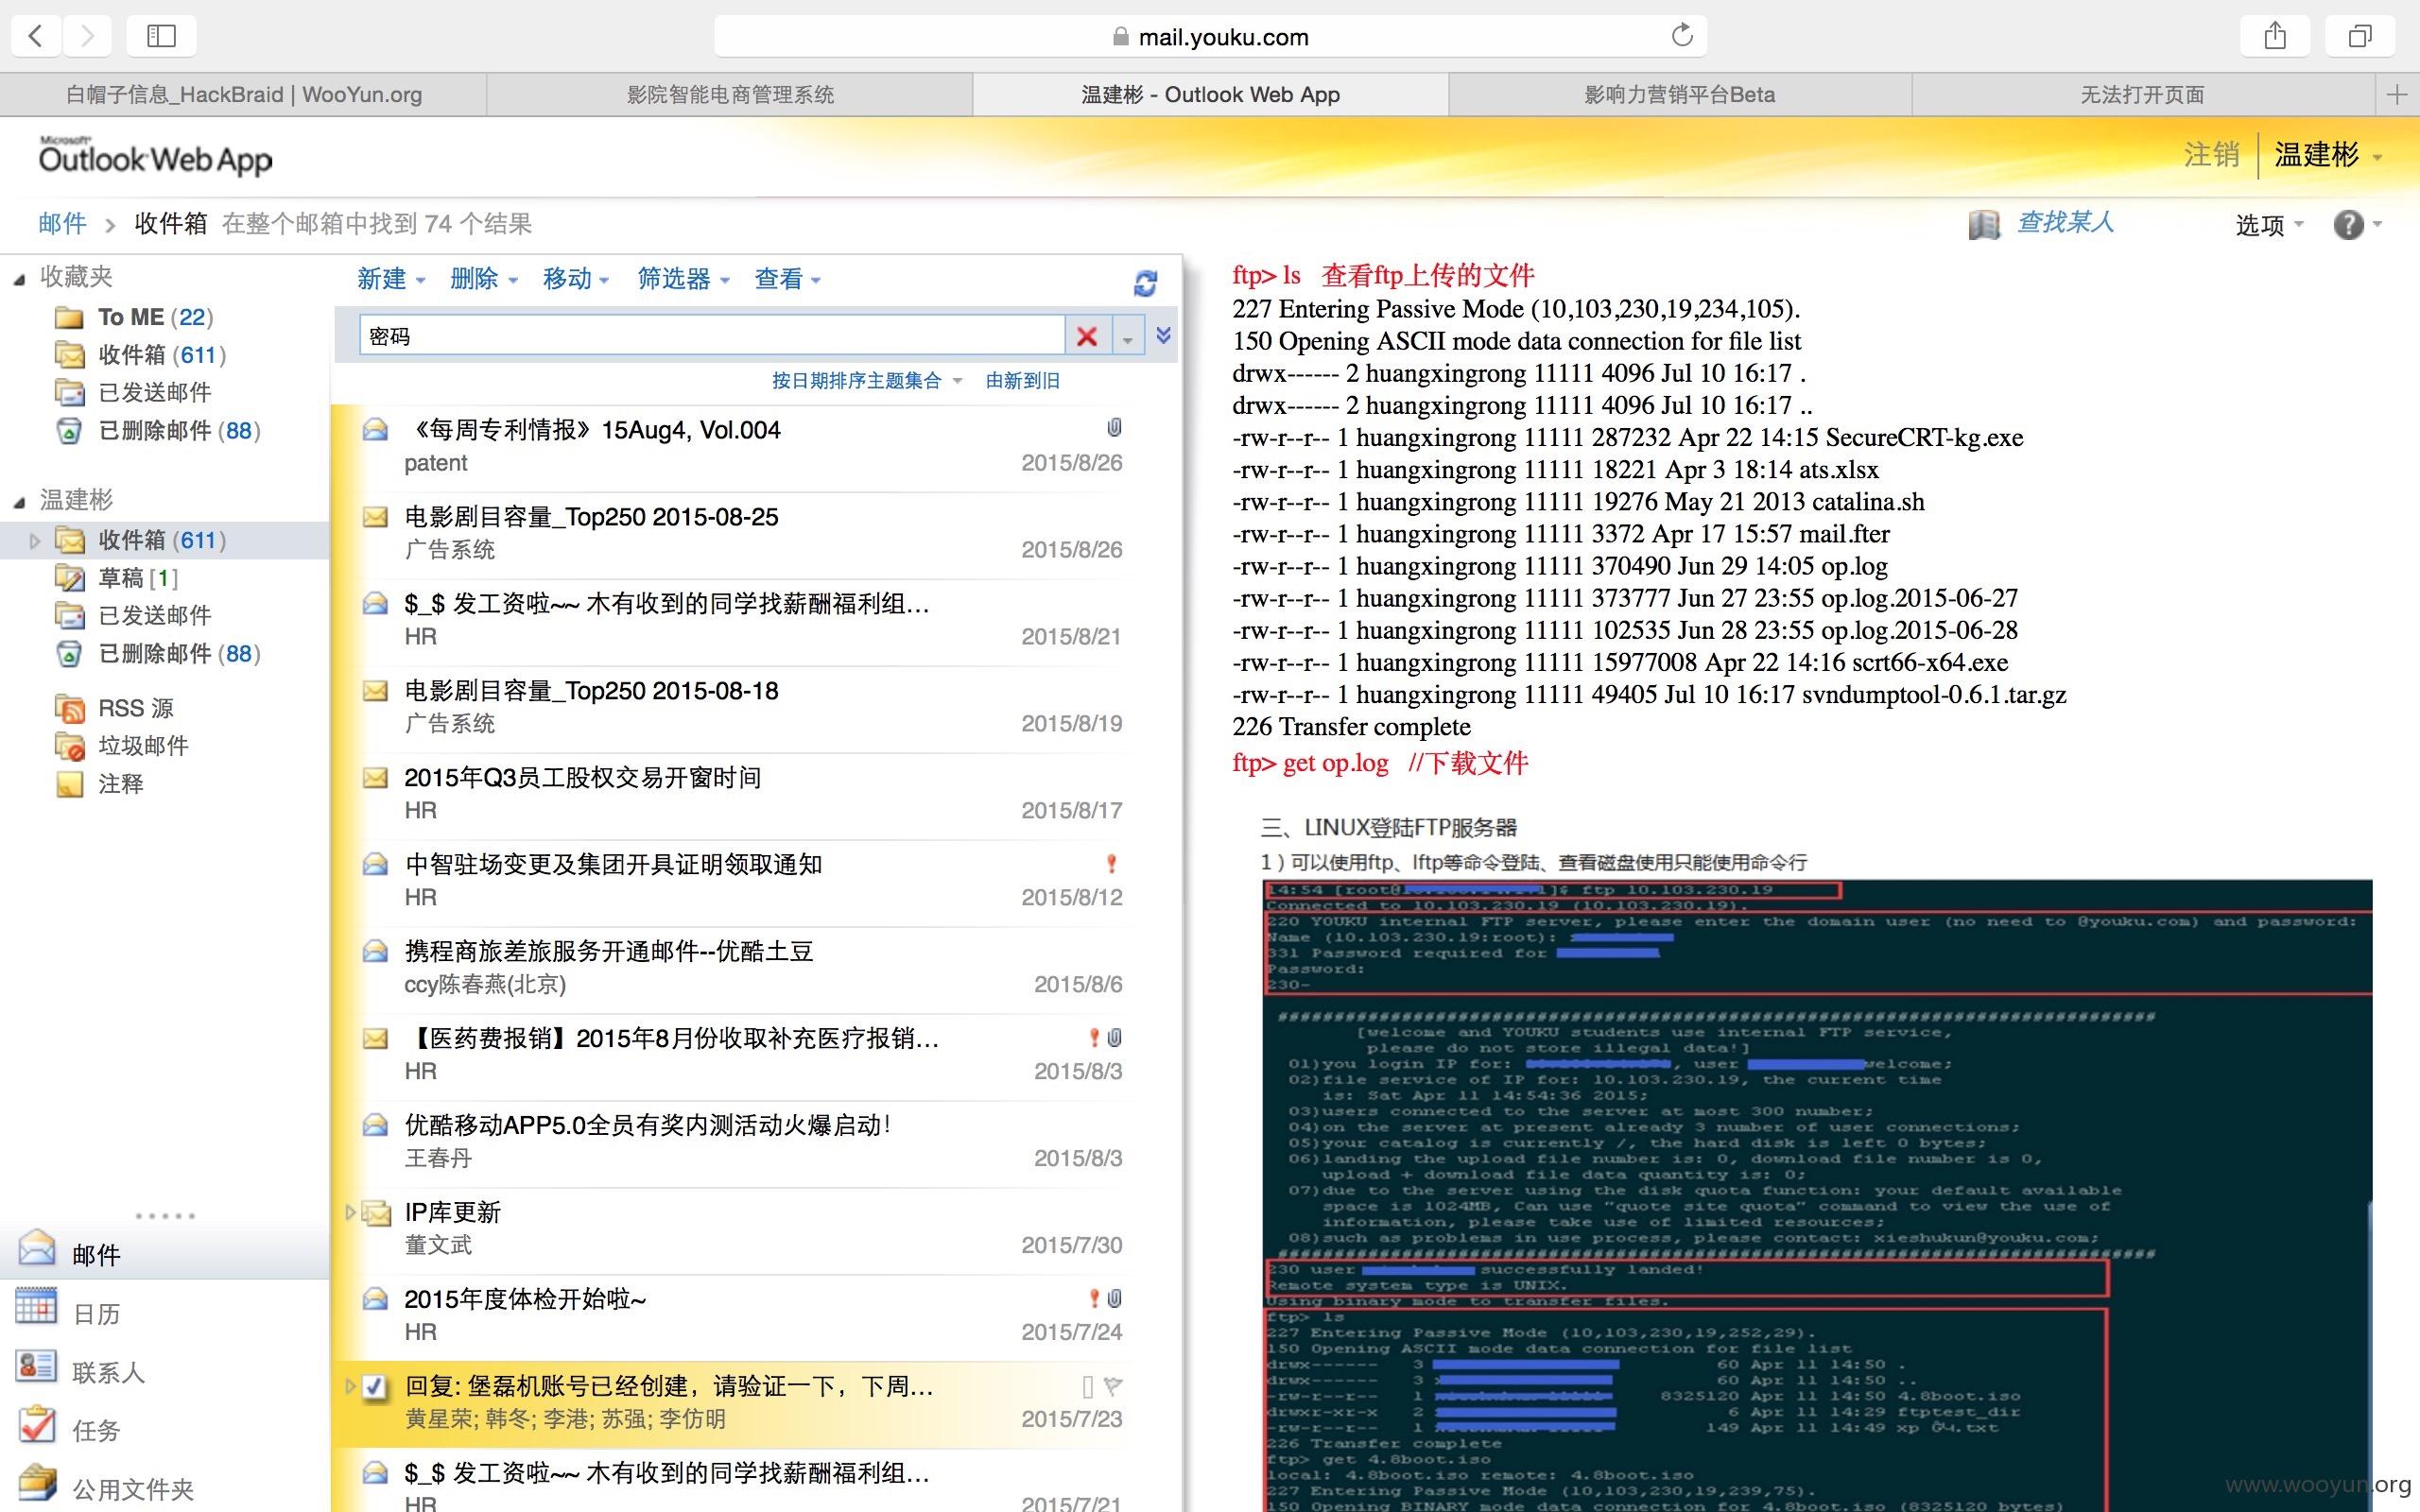2420x1512 pixels.
Task: Switch to the 影院智能电商管理系统 tab
Action: click(x=730, y=95)
